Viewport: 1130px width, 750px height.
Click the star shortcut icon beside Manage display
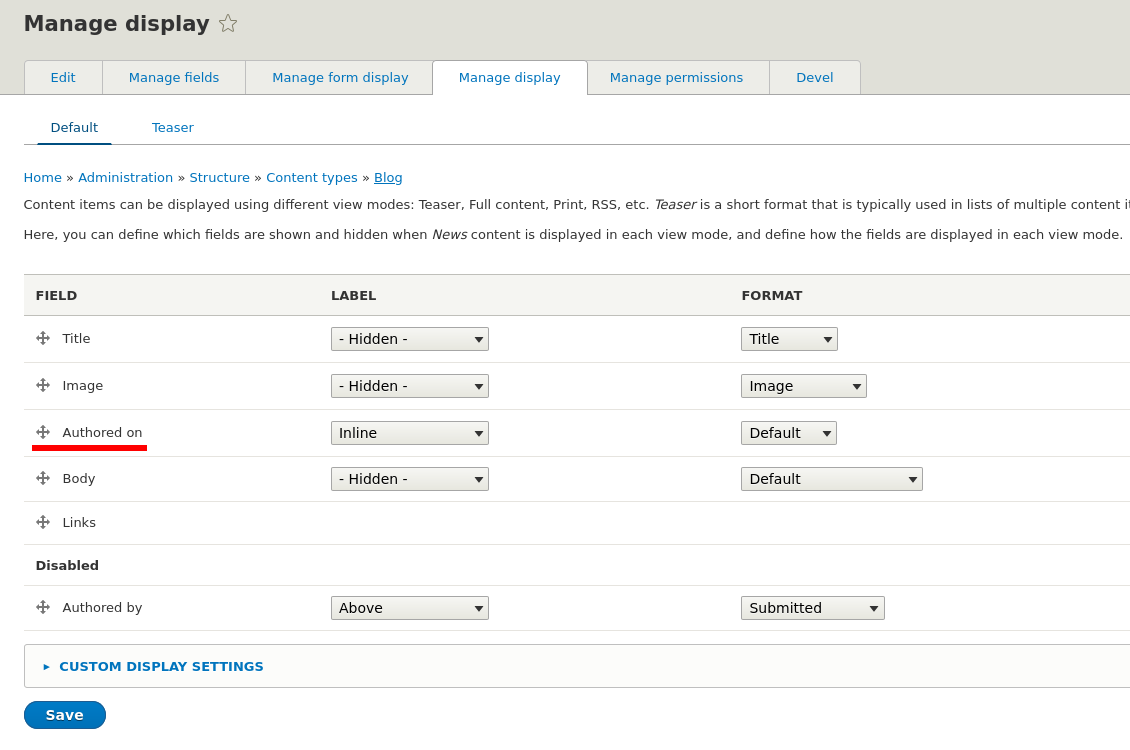228,24
